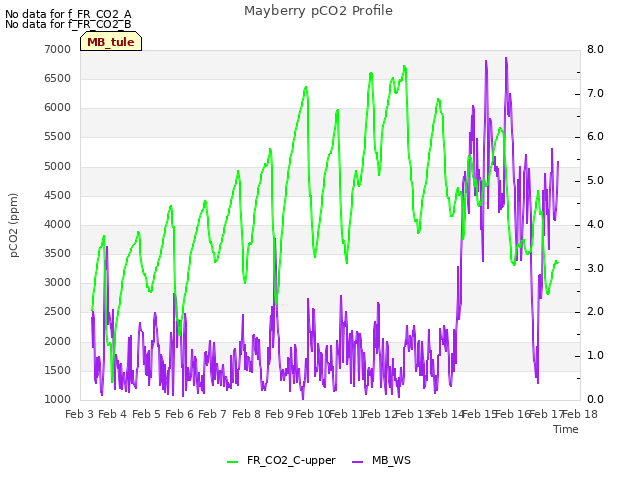Click the 5500 y-axis tick label
640x480 pixels.
click(58, 136)
